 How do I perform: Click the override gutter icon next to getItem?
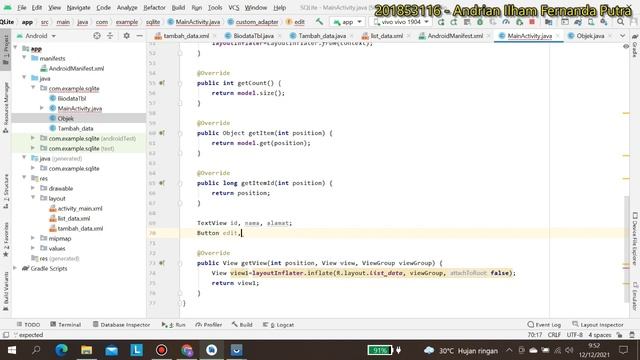[162, 133]
